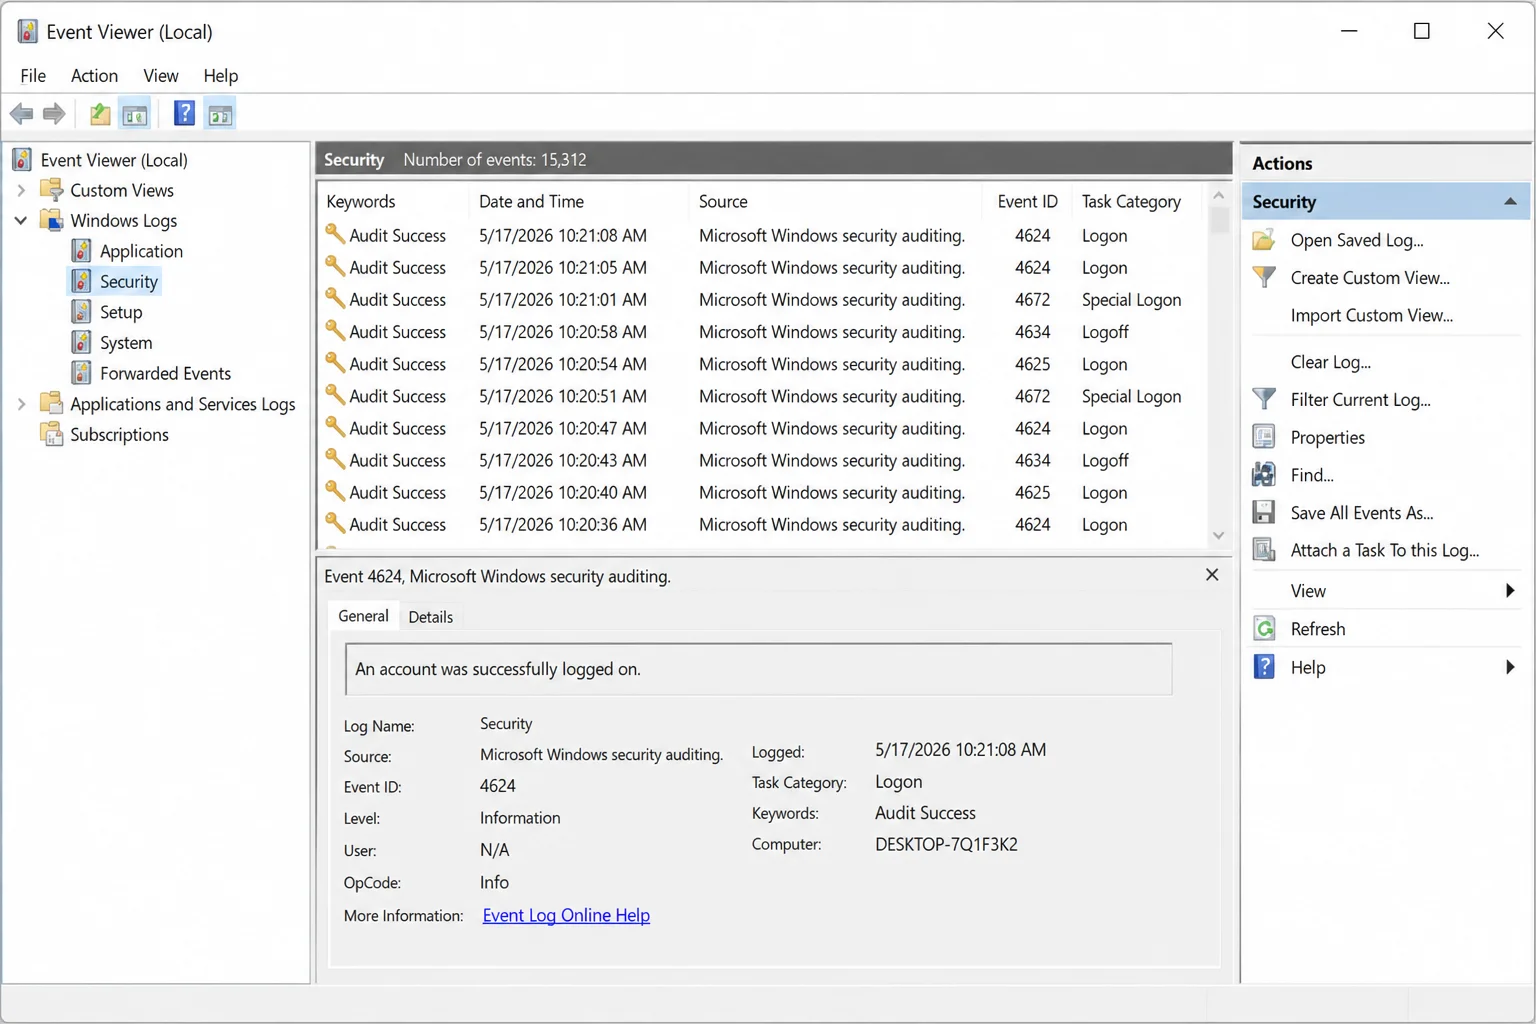
Task: Click the Forward arrow toolbar icon
Action: coord(54,114)
